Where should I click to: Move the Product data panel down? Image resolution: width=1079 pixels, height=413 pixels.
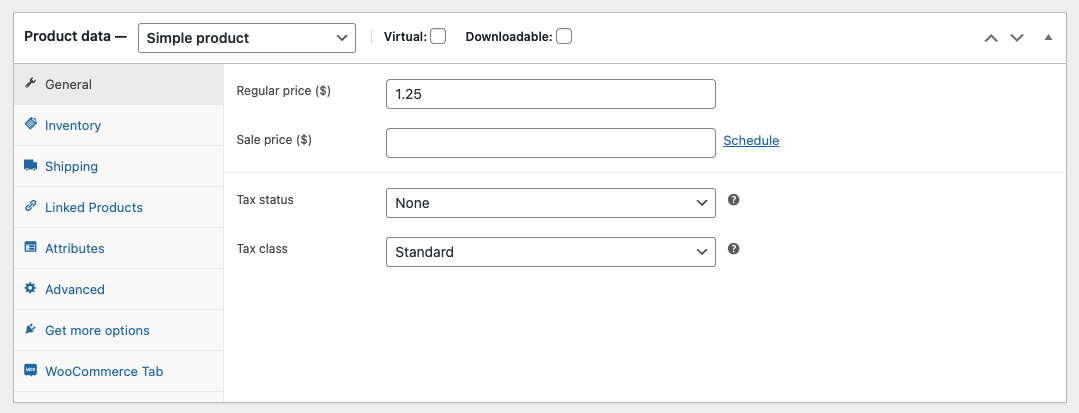[x=1017, y=37]
